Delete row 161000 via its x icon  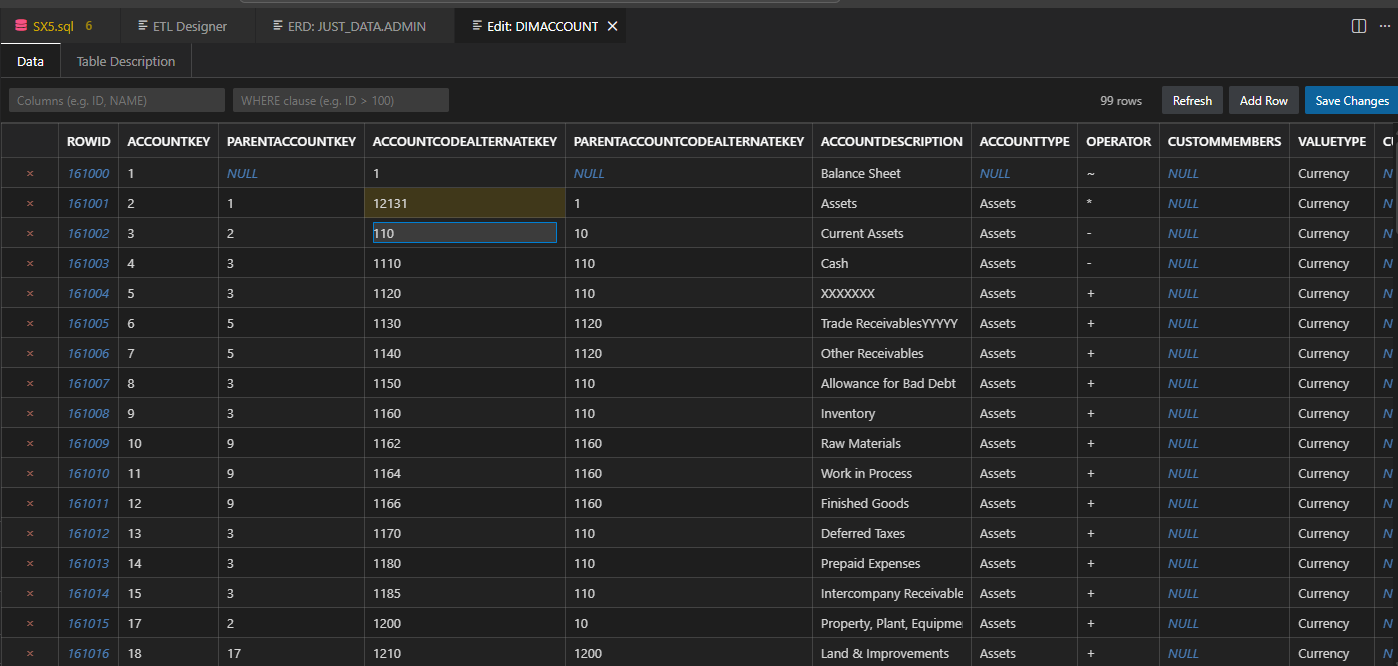(30, 173)
